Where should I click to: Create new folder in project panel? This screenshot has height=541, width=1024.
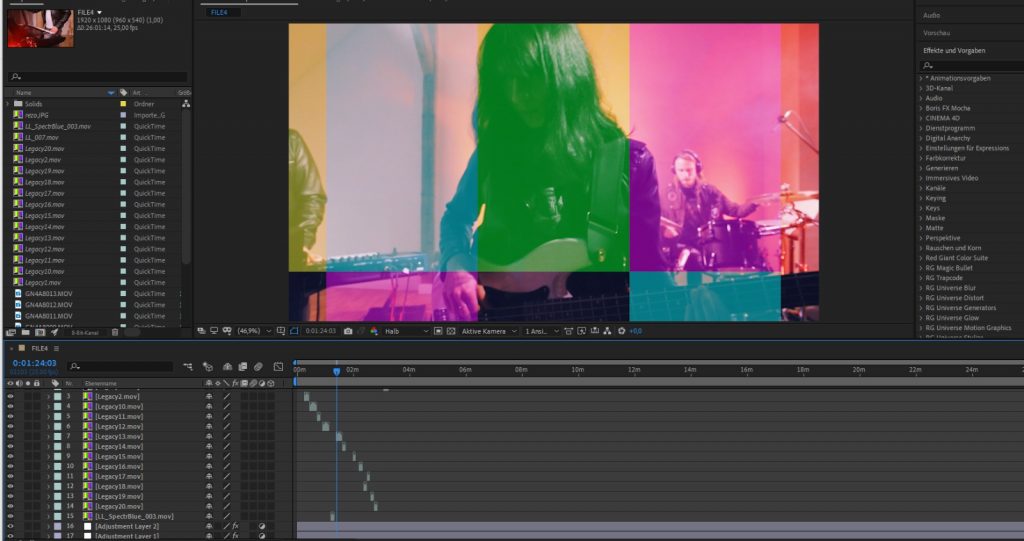click(x=25, y=332)
